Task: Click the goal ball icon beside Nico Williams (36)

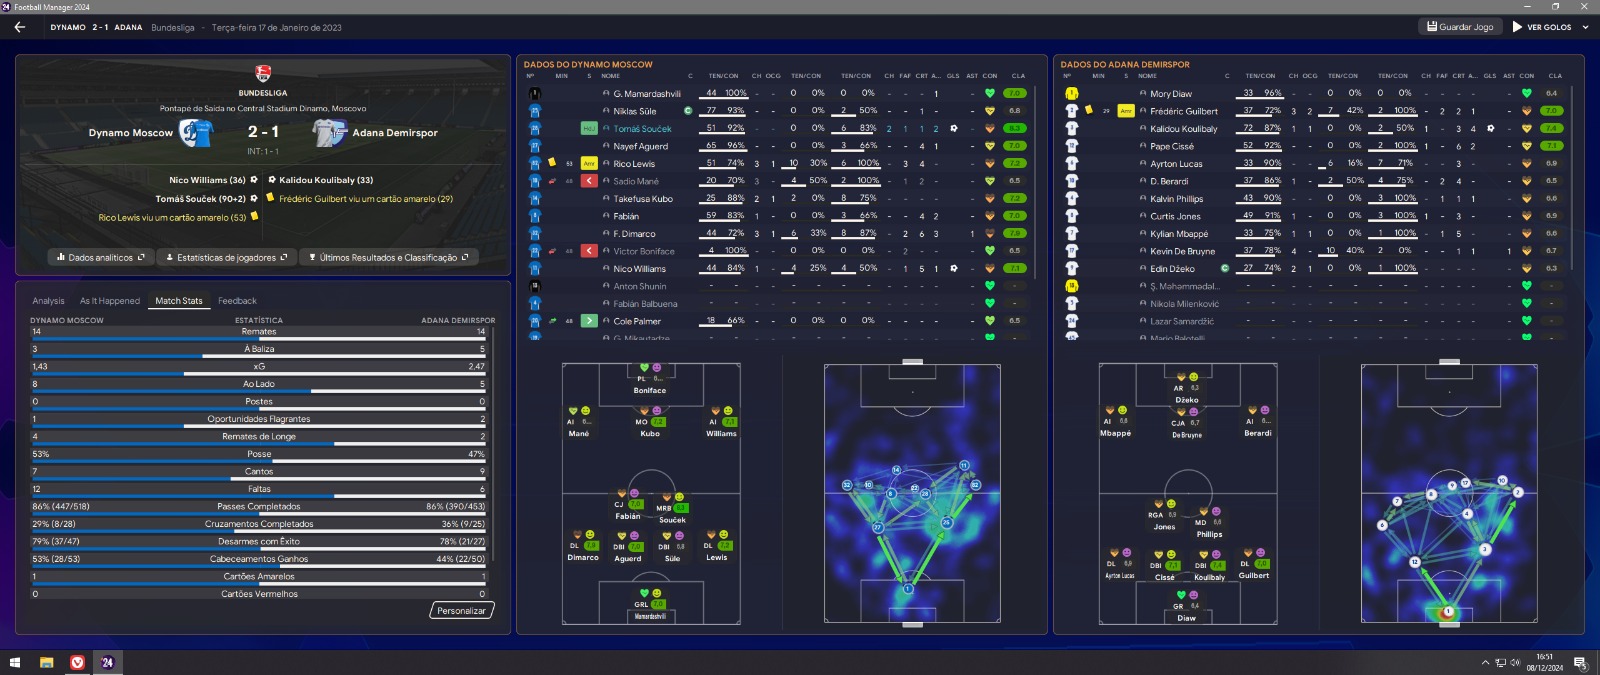Action: 254,180
